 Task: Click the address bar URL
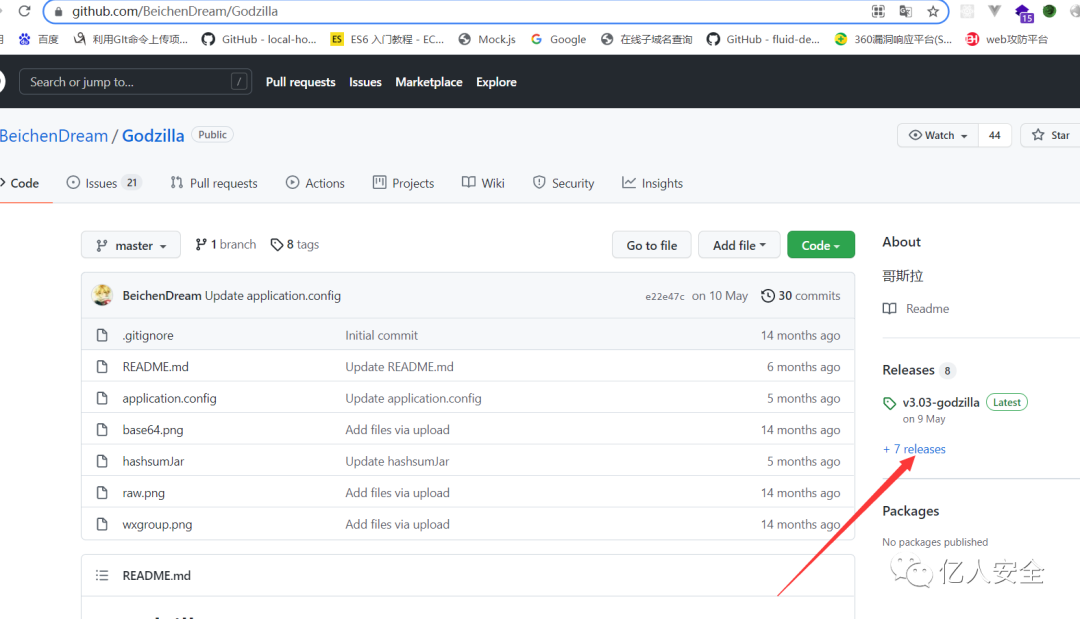click(x=175, y=12)
